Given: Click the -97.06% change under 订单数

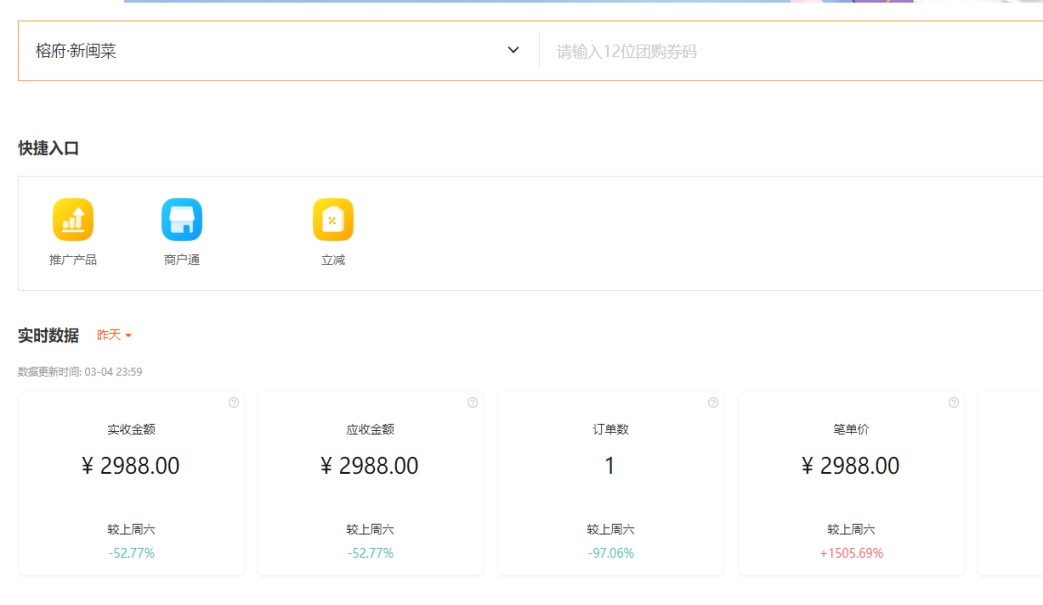Looking at the screenshot, I should coord(610,553).
